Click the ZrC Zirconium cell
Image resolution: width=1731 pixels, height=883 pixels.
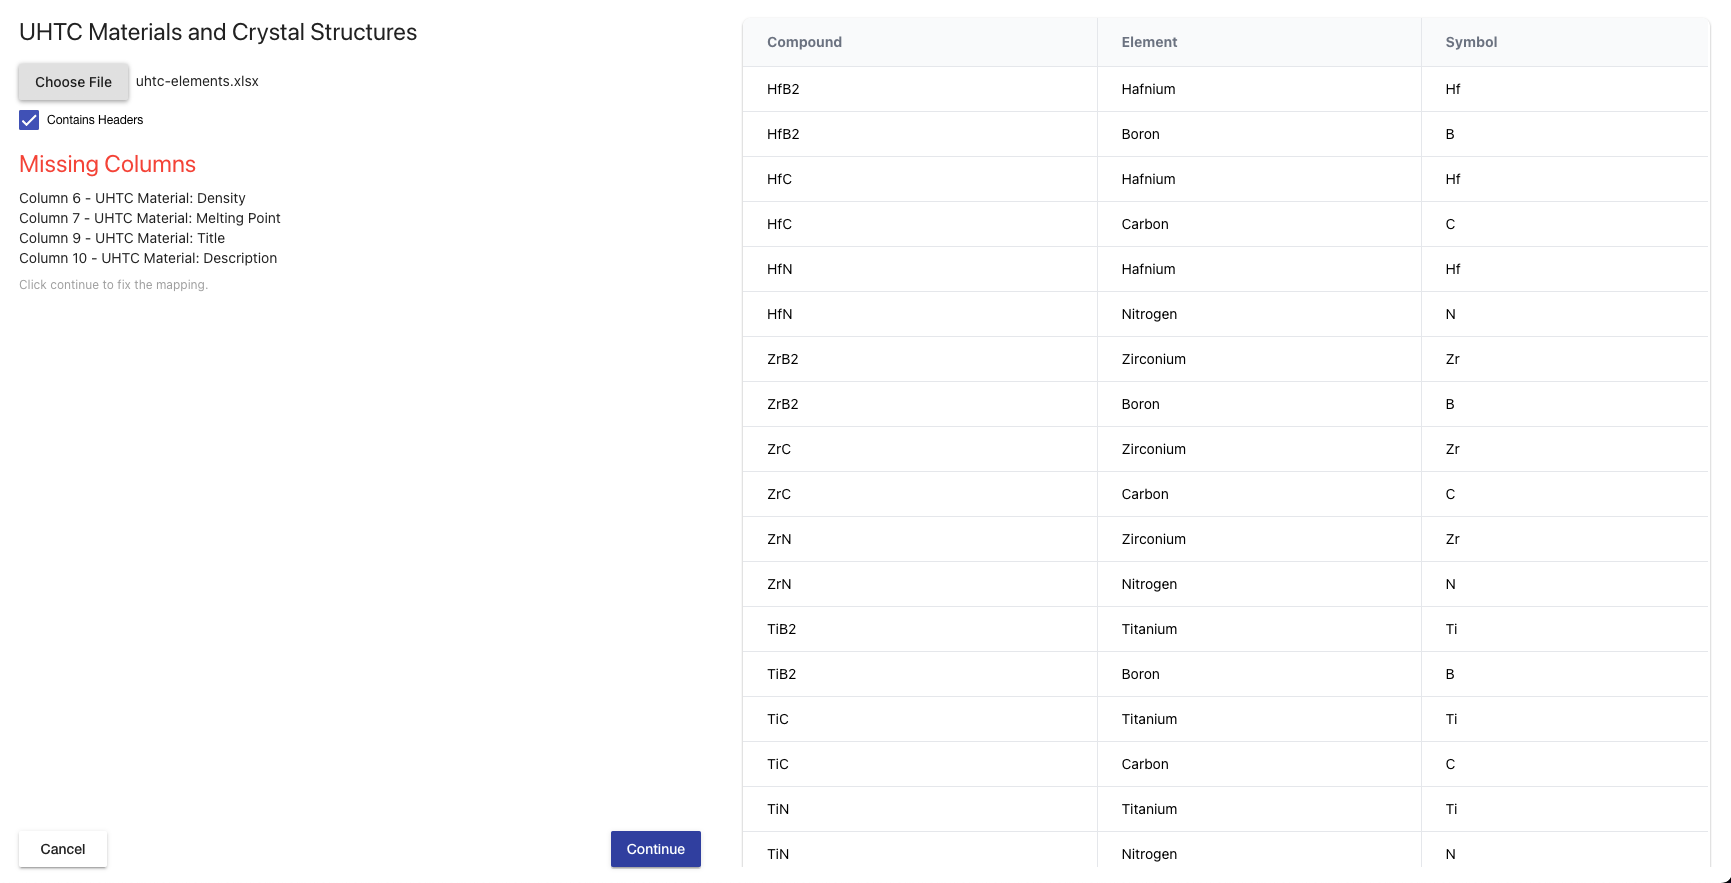click(1153, 449)
